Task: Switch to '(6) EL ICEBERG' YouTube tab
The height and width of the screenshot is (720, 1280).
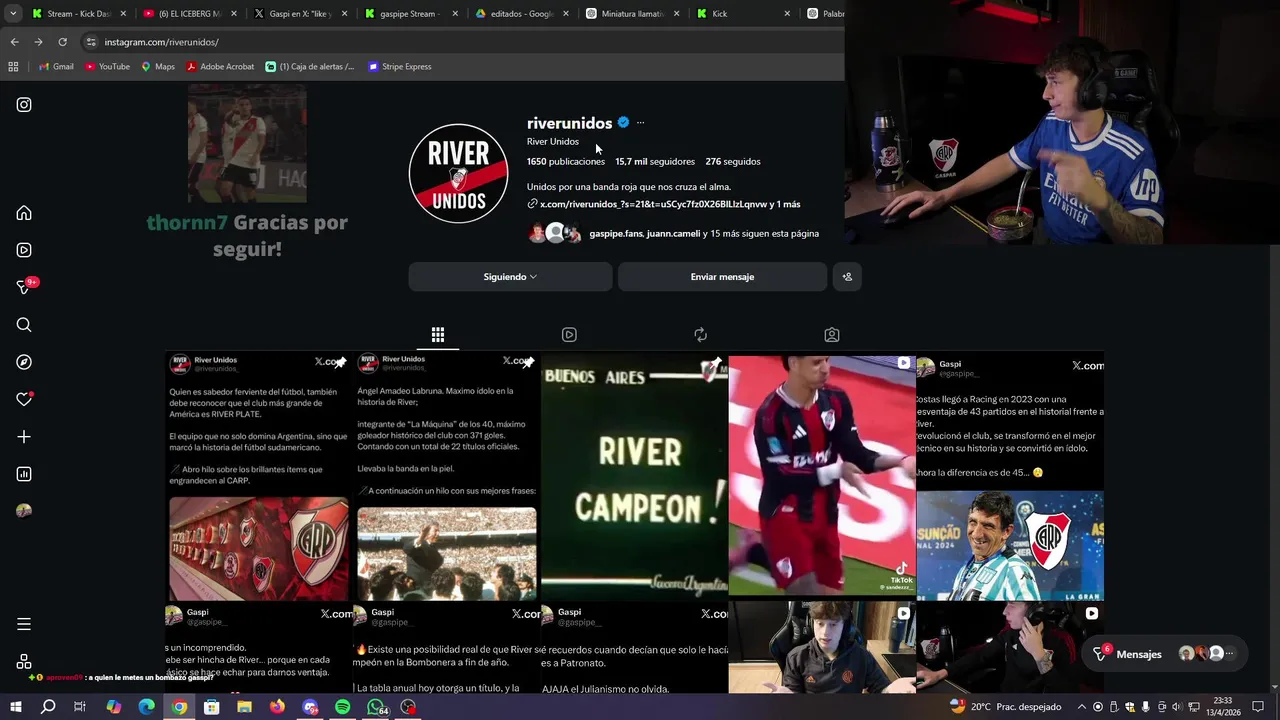Action: coord(190,14)
